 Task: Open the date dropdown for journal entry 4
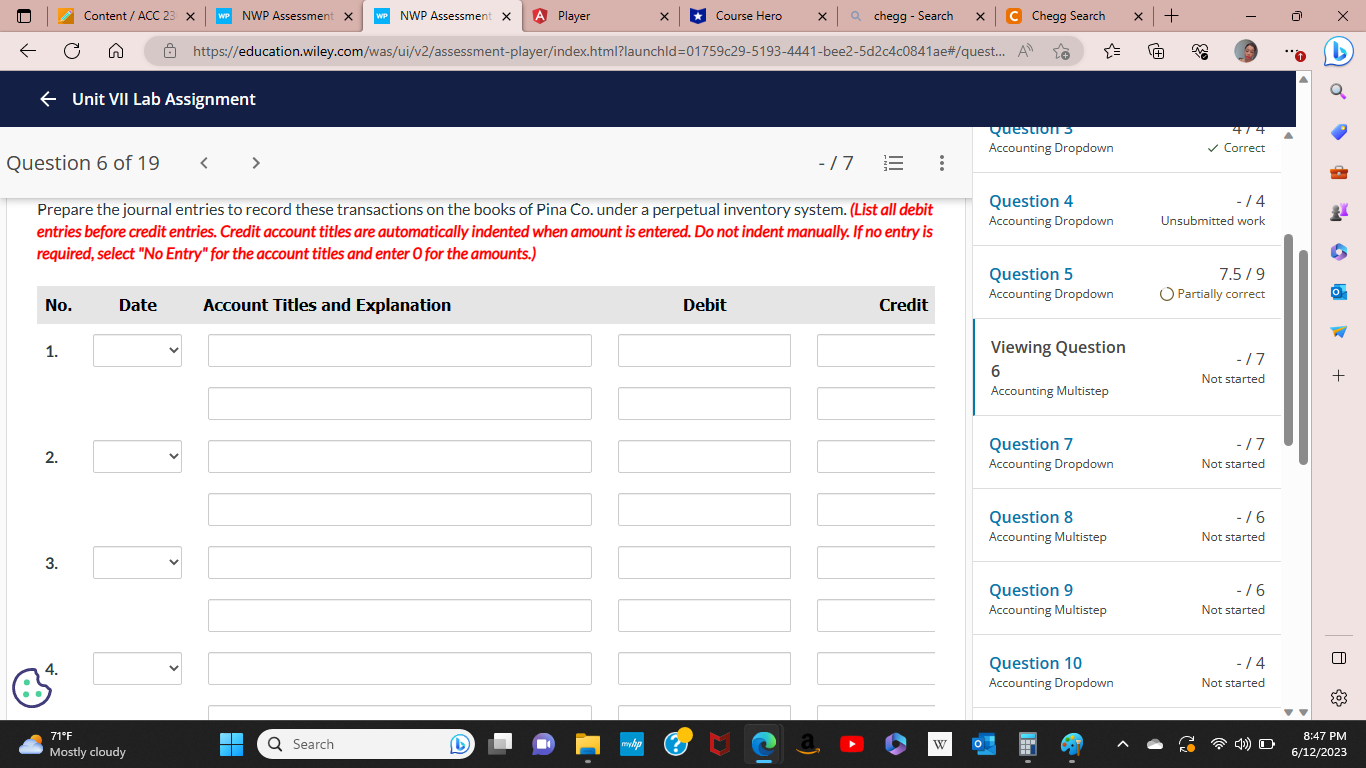(x=137, y=668)
